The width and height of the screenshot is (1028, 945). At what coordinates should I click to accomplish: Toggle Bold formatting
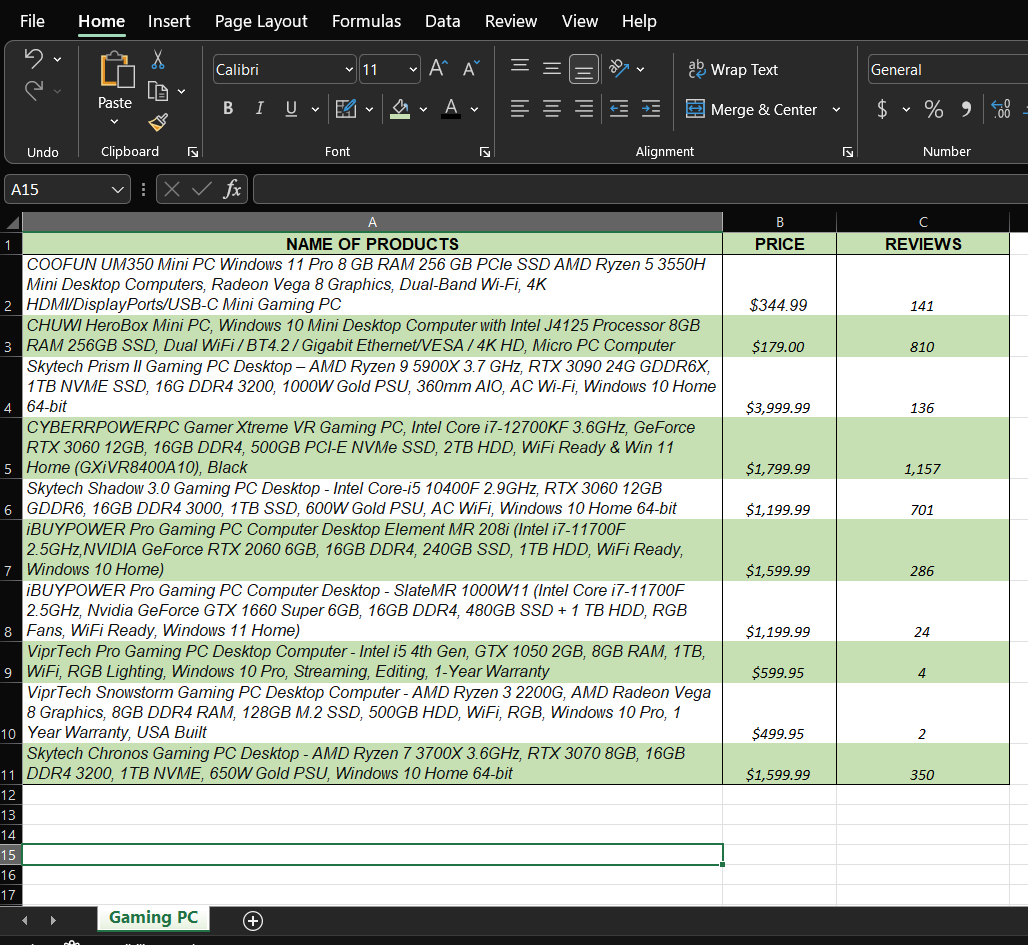pos(228,109)
